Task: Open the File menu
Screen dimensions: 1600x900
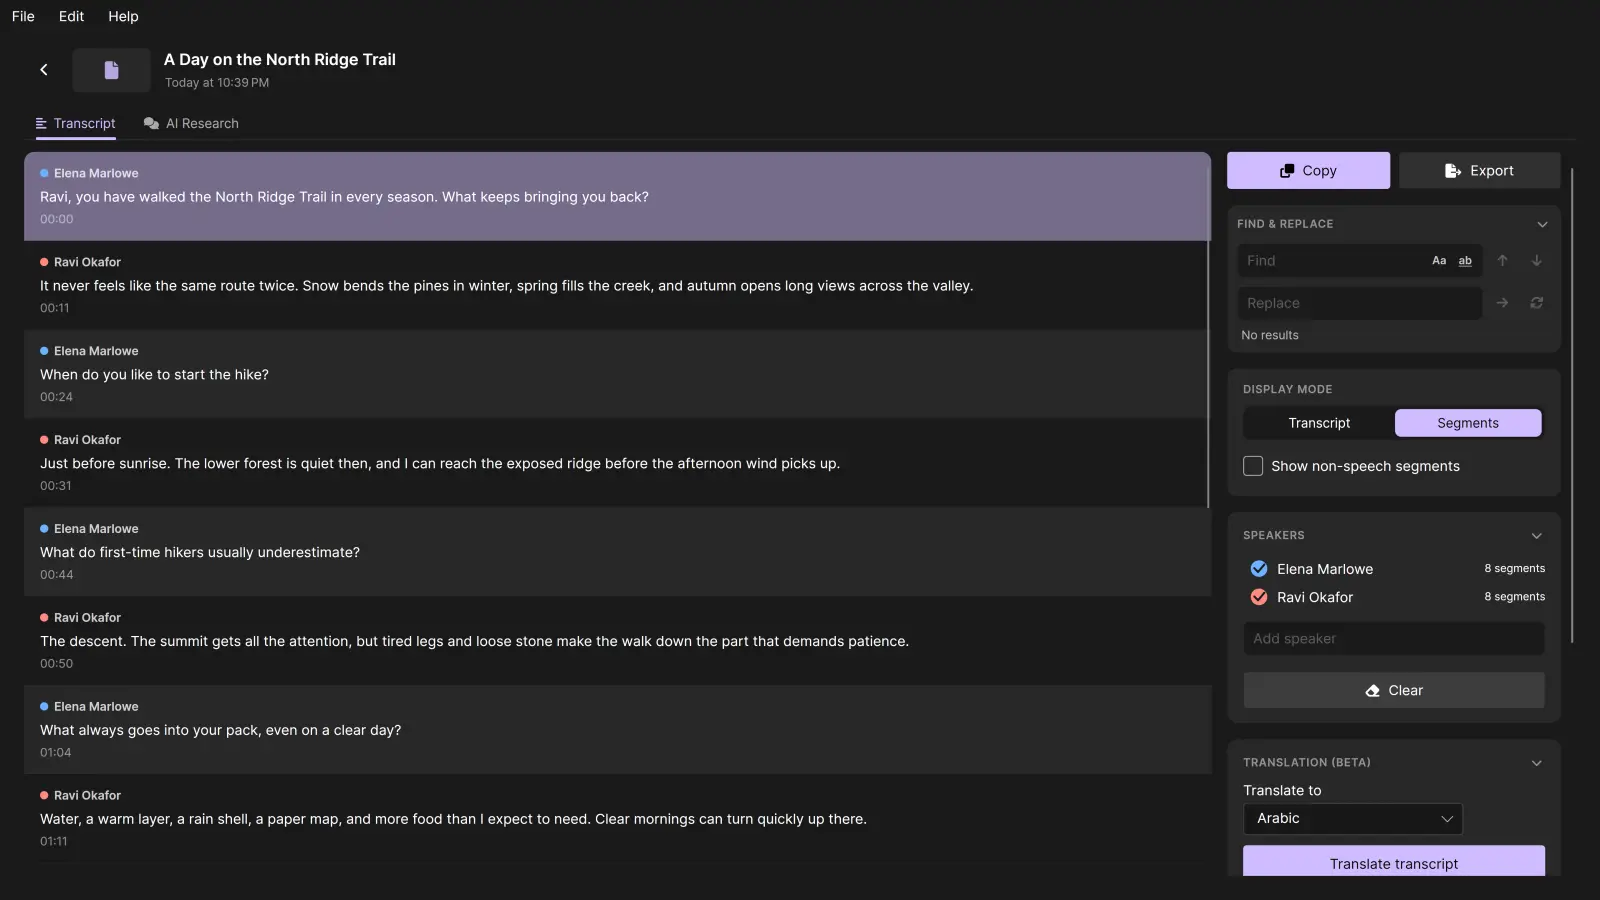Action: coord(23,16)
